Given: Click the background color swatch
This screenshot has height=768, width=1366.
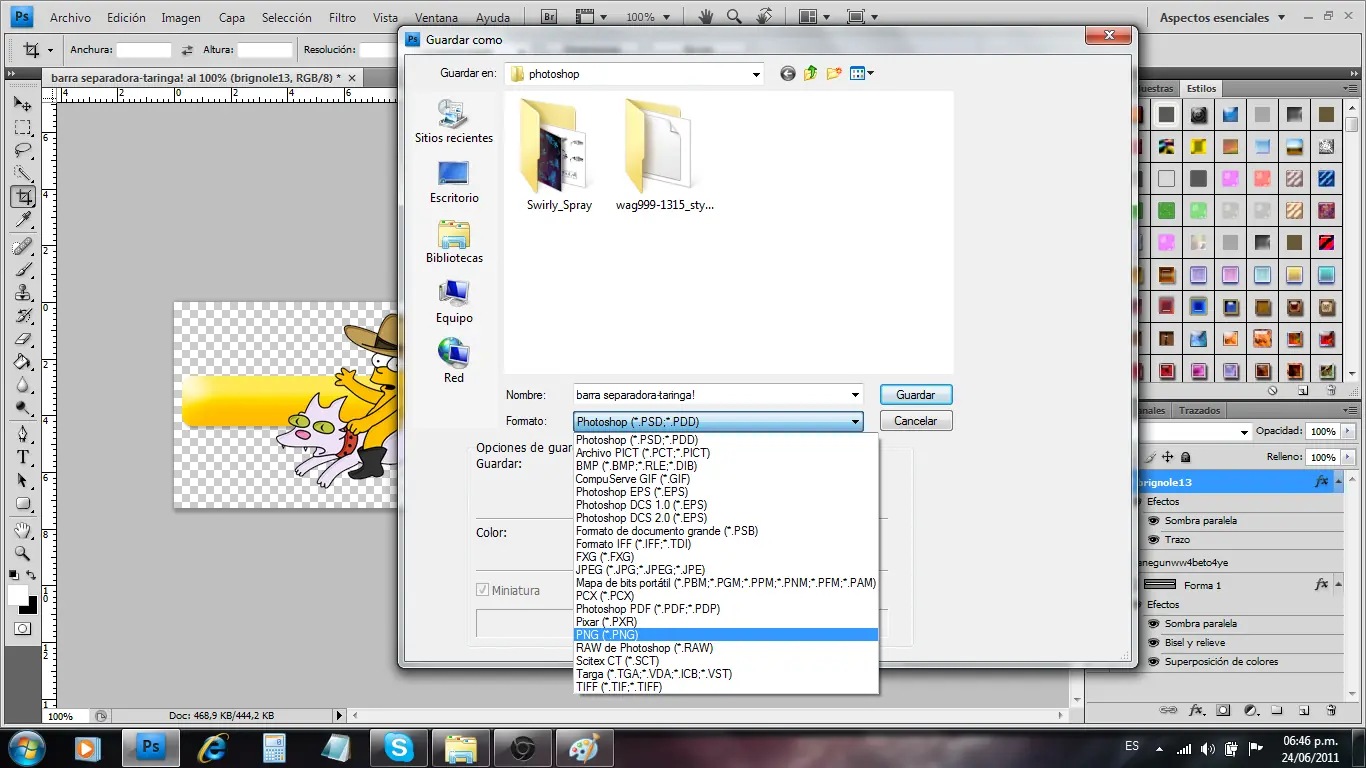Looking at the screenshot, I should (x=31, y=608).
